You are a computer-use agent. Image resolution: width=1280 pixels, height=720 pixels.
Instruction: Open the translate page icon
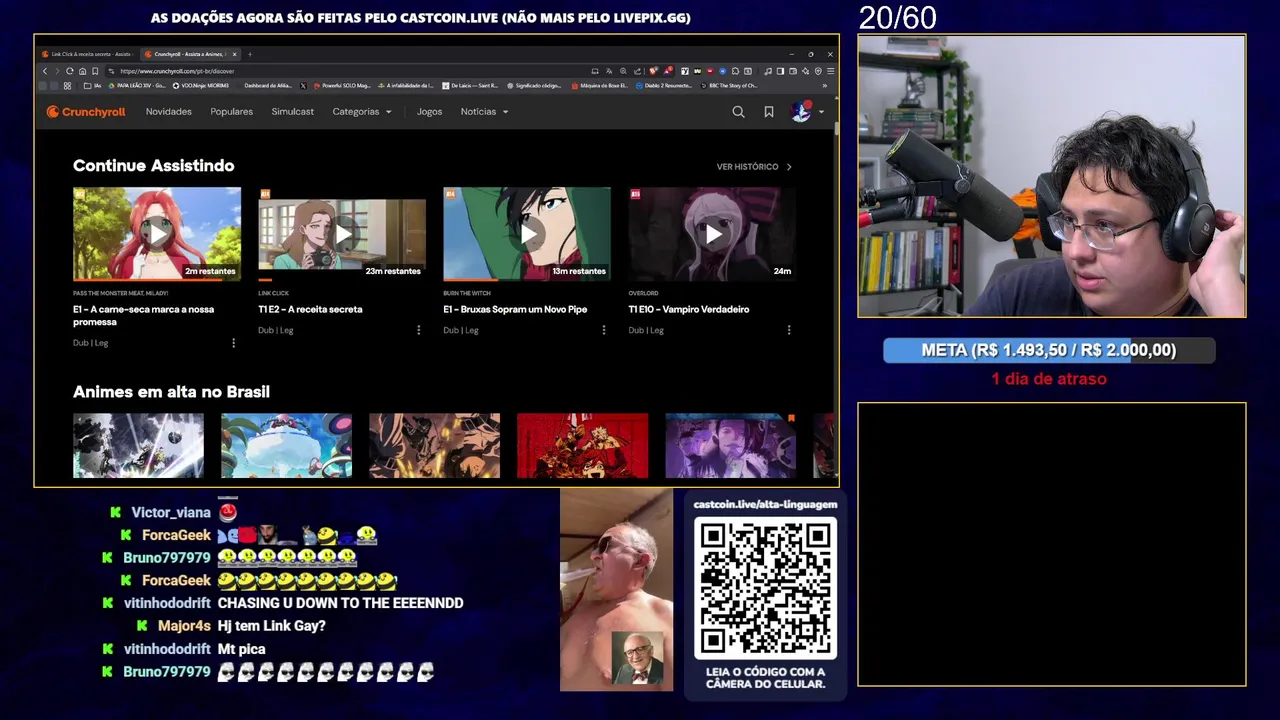(x=609, y=71)
